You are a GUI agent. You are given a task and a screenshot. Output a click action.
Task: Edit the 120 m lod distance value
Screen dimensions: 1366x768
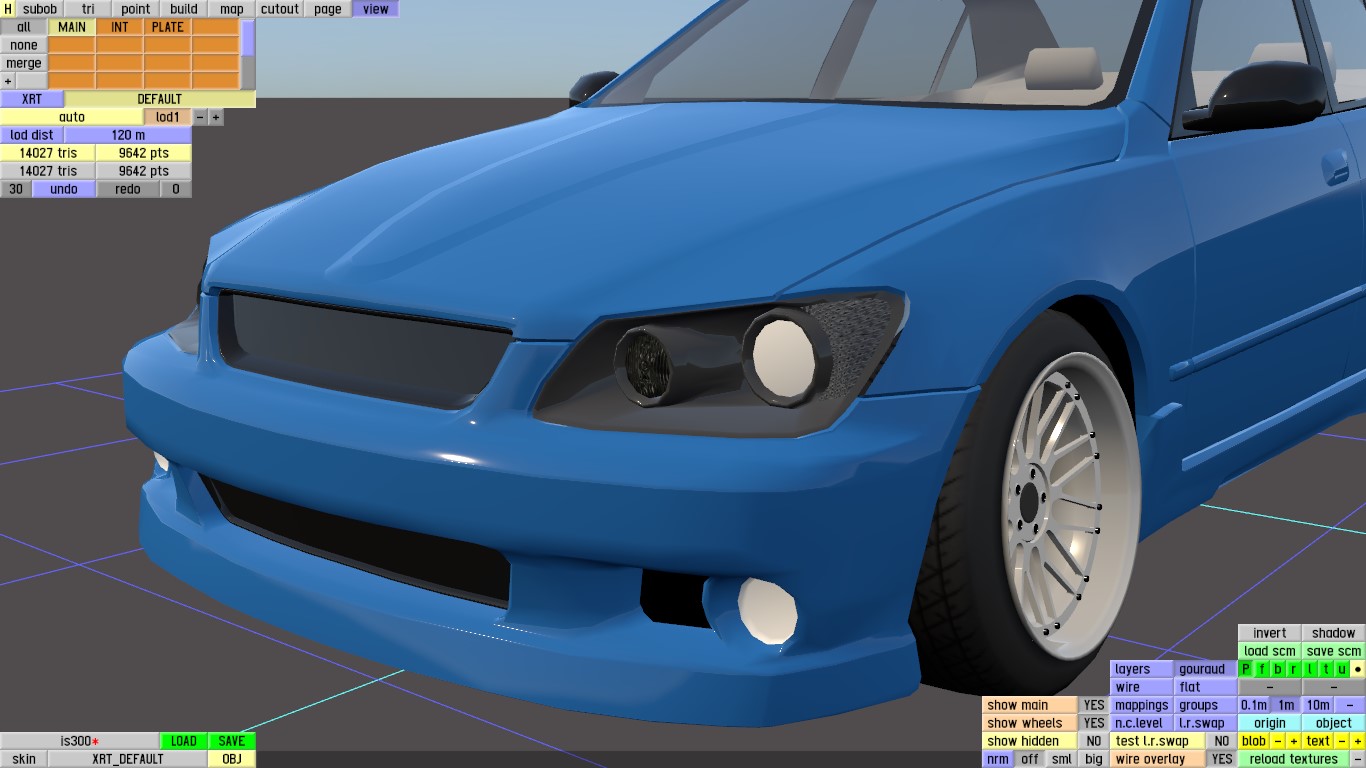[x=128, y=135]
